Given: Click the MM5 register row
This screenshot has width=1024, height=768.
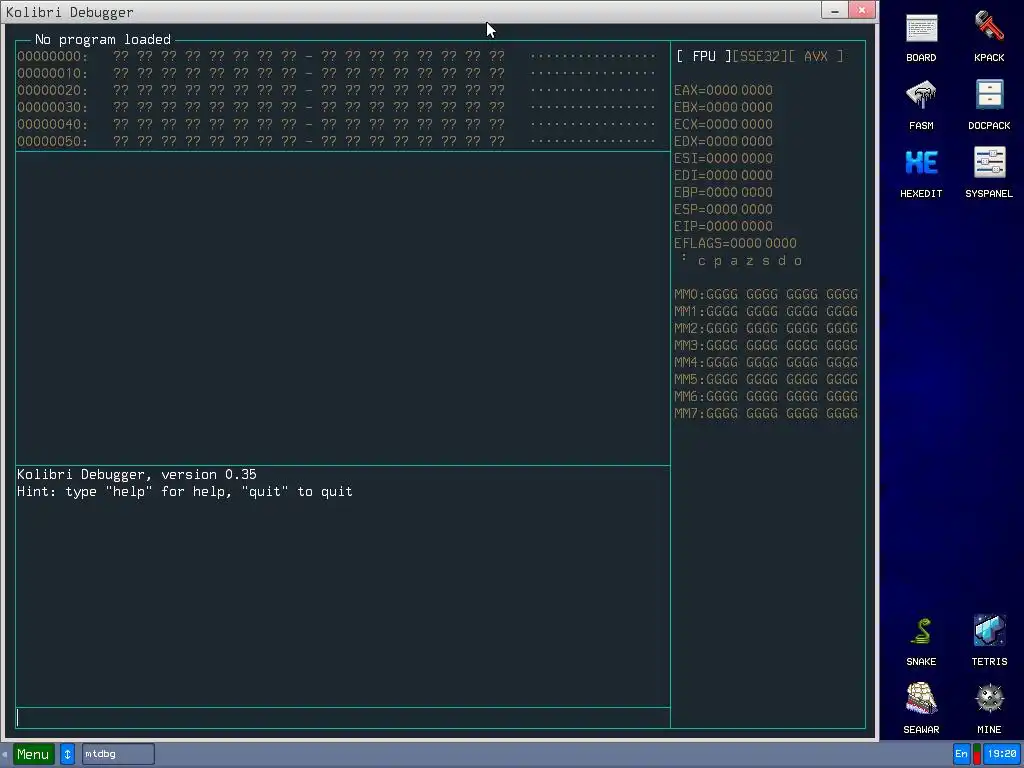Looking at the screenshot, I should click(x=766, y=379).
